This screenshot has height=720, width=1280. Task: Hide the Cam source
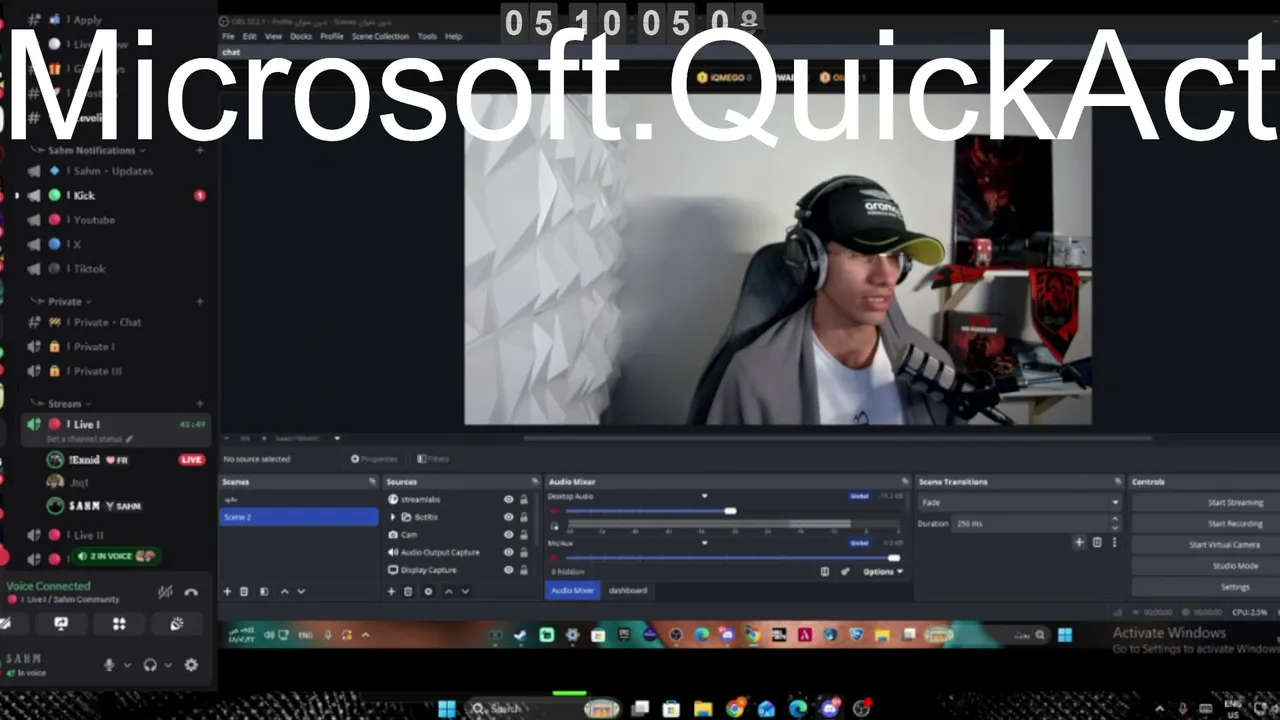(x=508, y=535)
